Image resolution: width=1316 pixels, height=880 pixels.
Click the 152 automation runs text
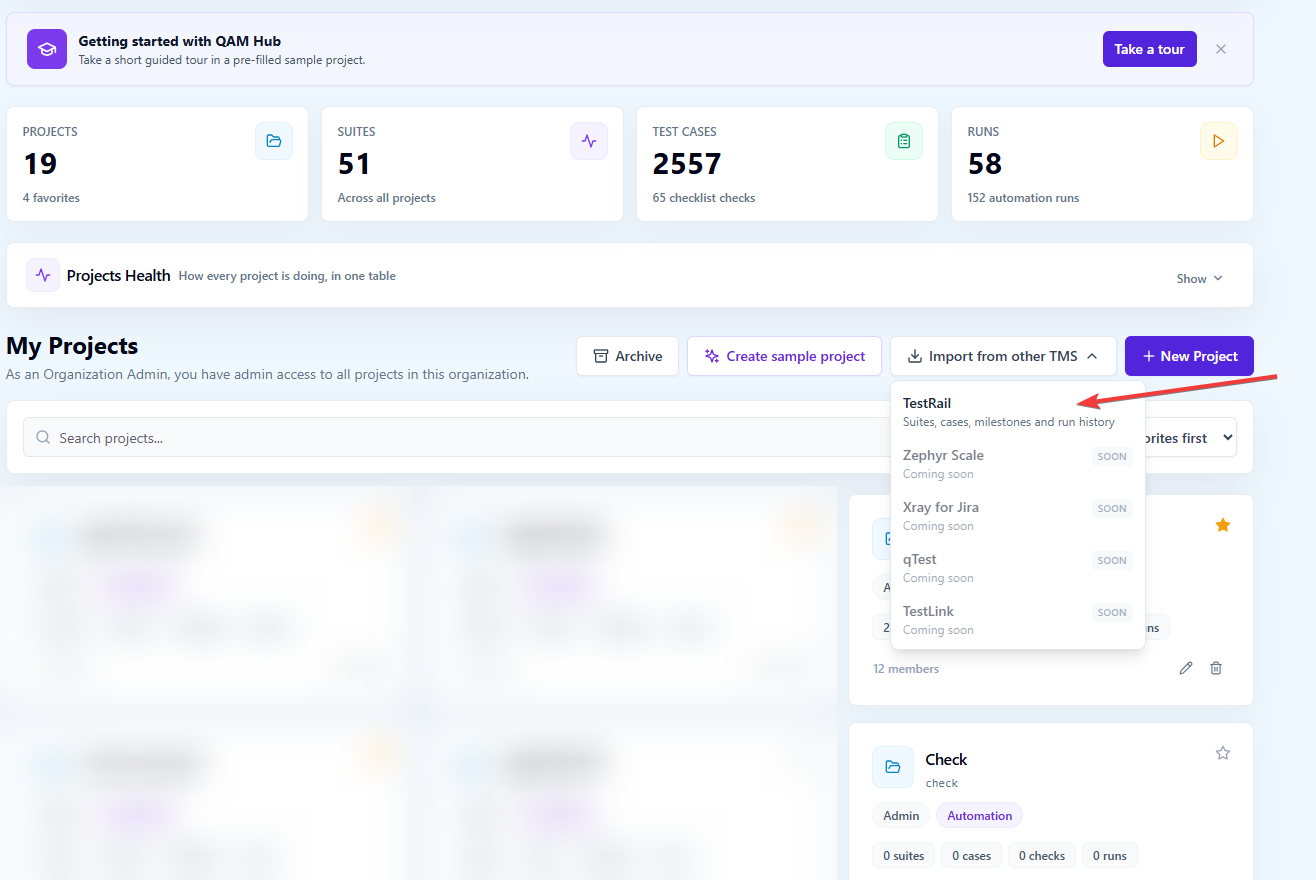pos(1023,198)
